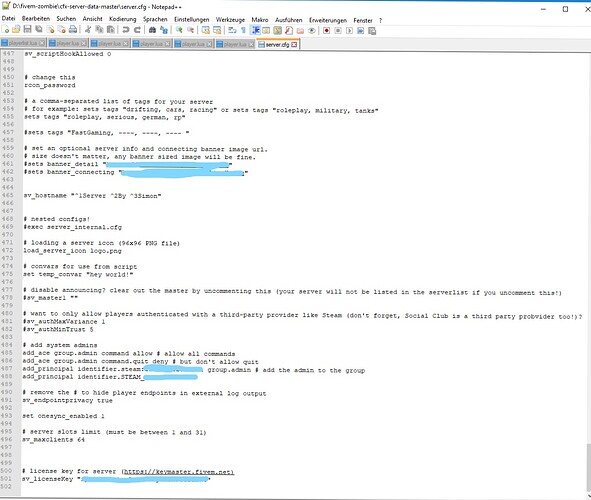Show the Document Map panel icon
The width and height of the screenshot is (591, 500).
(277, 31)
